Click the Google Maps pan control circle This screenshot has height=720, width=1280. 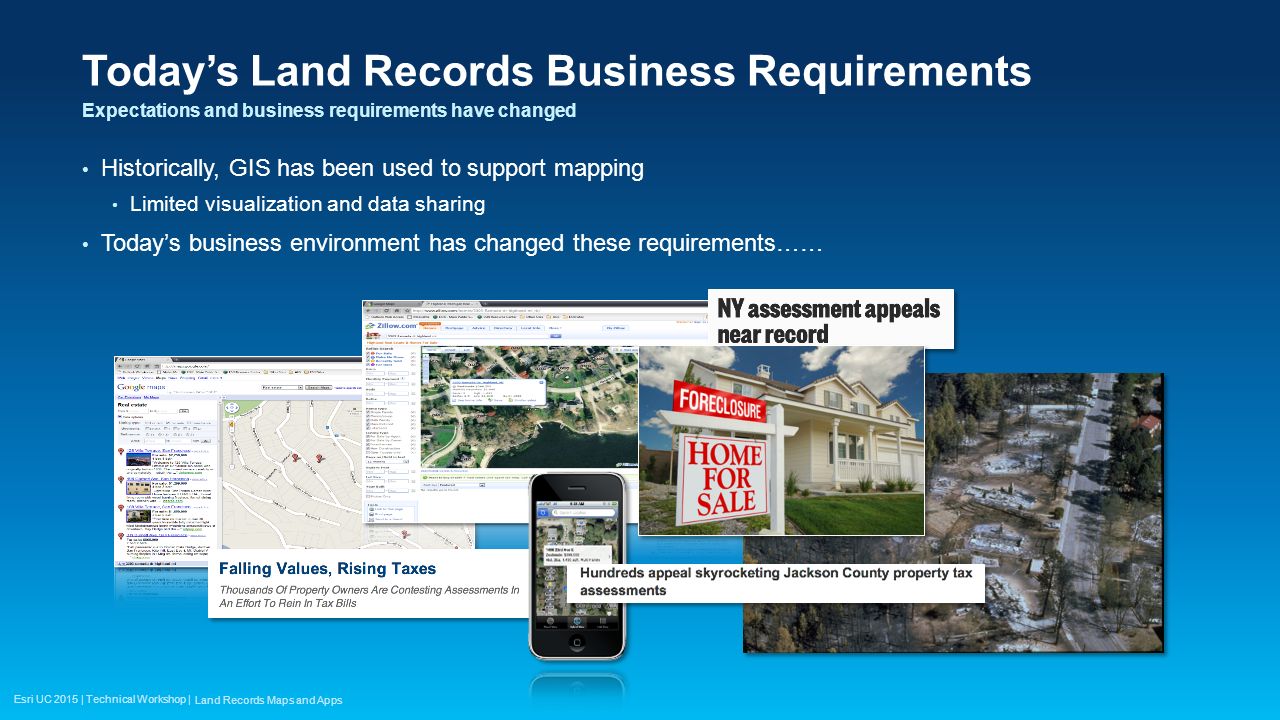tap(231, 408)
